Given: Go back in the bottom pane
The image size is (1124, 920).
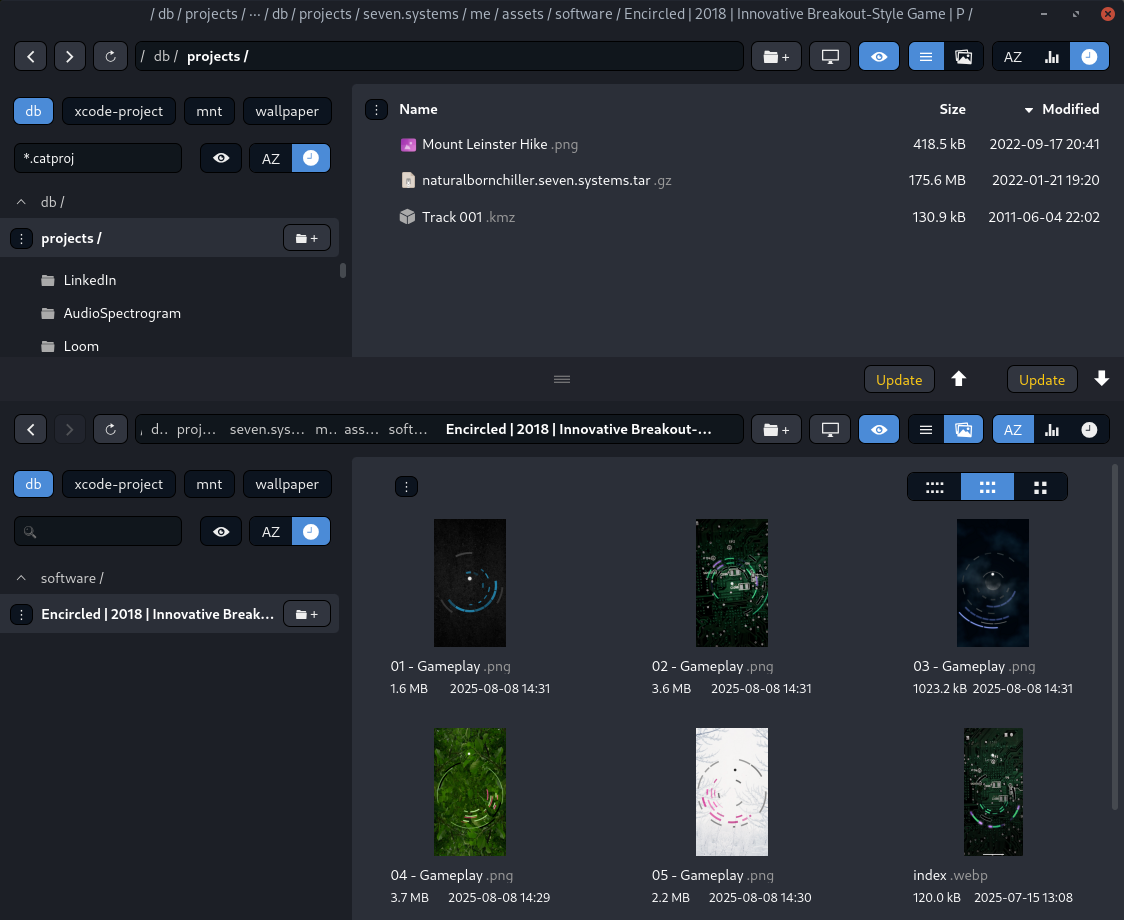Looking at the screenshot, I should [31, 430].
